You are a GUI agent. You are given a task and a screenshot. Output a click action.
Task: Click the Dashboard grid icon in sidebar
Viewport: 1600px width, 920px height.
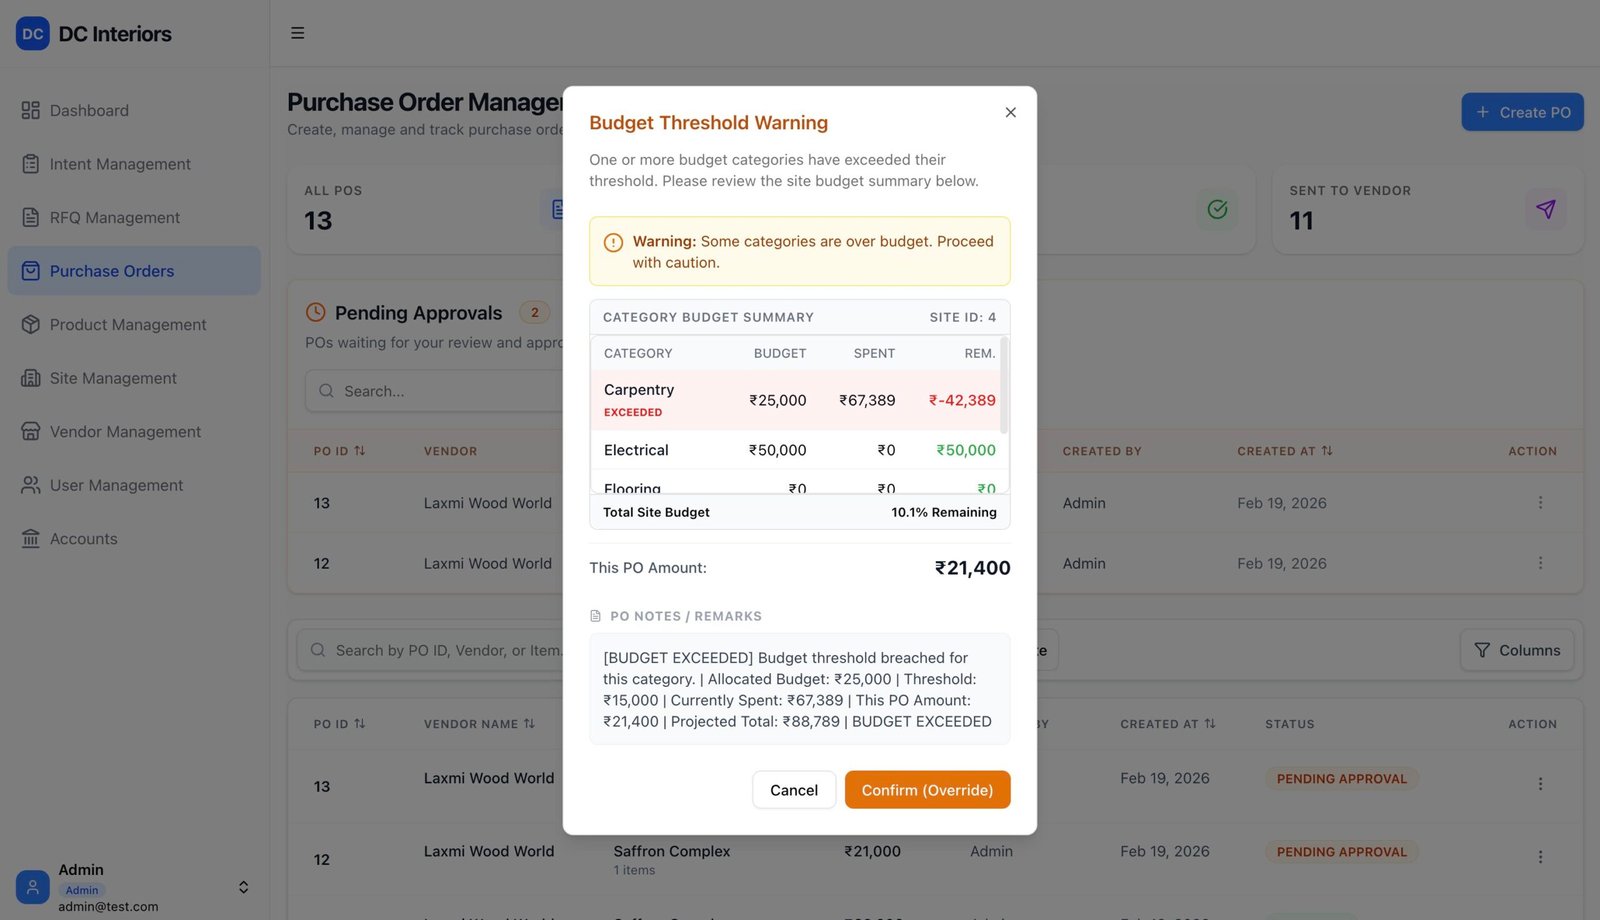click(31, 111)
